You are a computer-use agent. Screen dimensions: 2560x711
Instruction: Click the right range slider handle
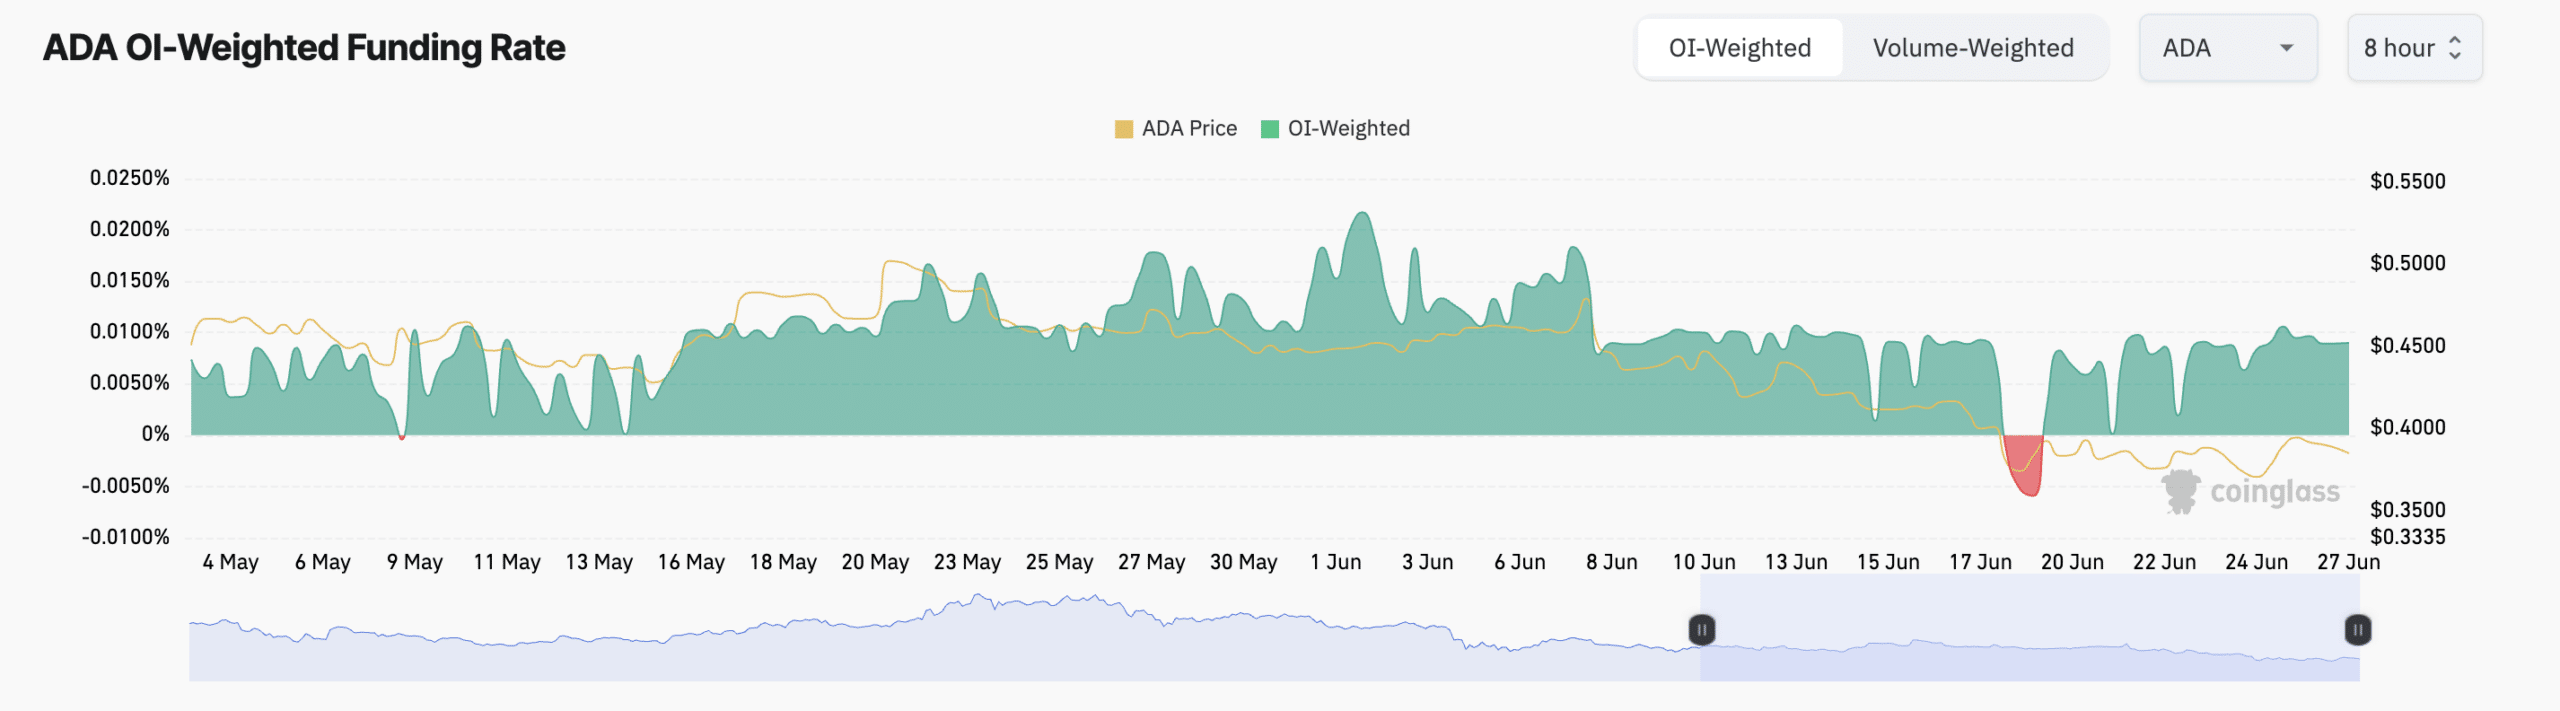pos(2357,630)
